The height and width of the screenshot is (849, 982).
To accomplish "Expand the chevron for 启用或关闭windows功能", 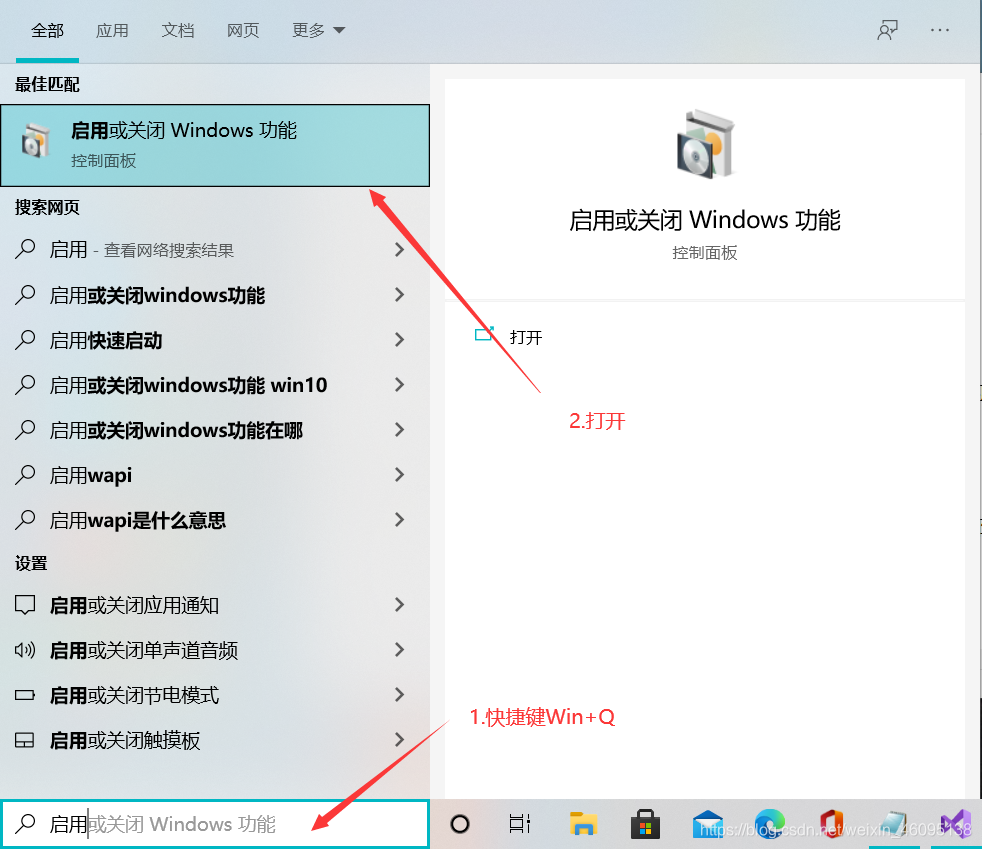I will click(399, 295).
